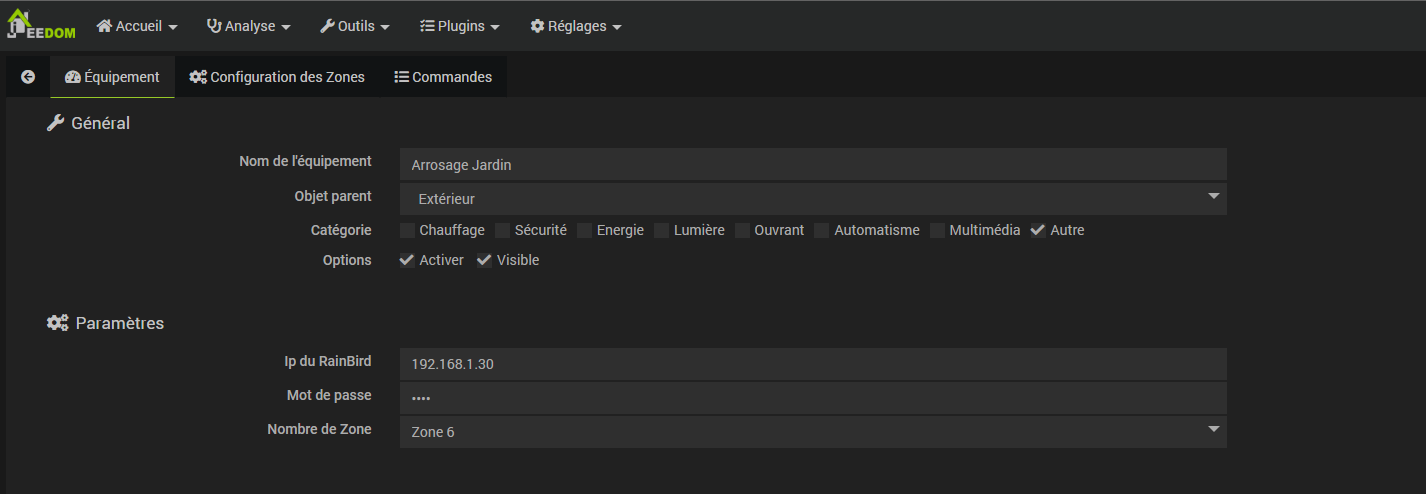The image size is (1426, 494).
Task: Click the Jeedom logo icon
Action: (x=41, y=25)
